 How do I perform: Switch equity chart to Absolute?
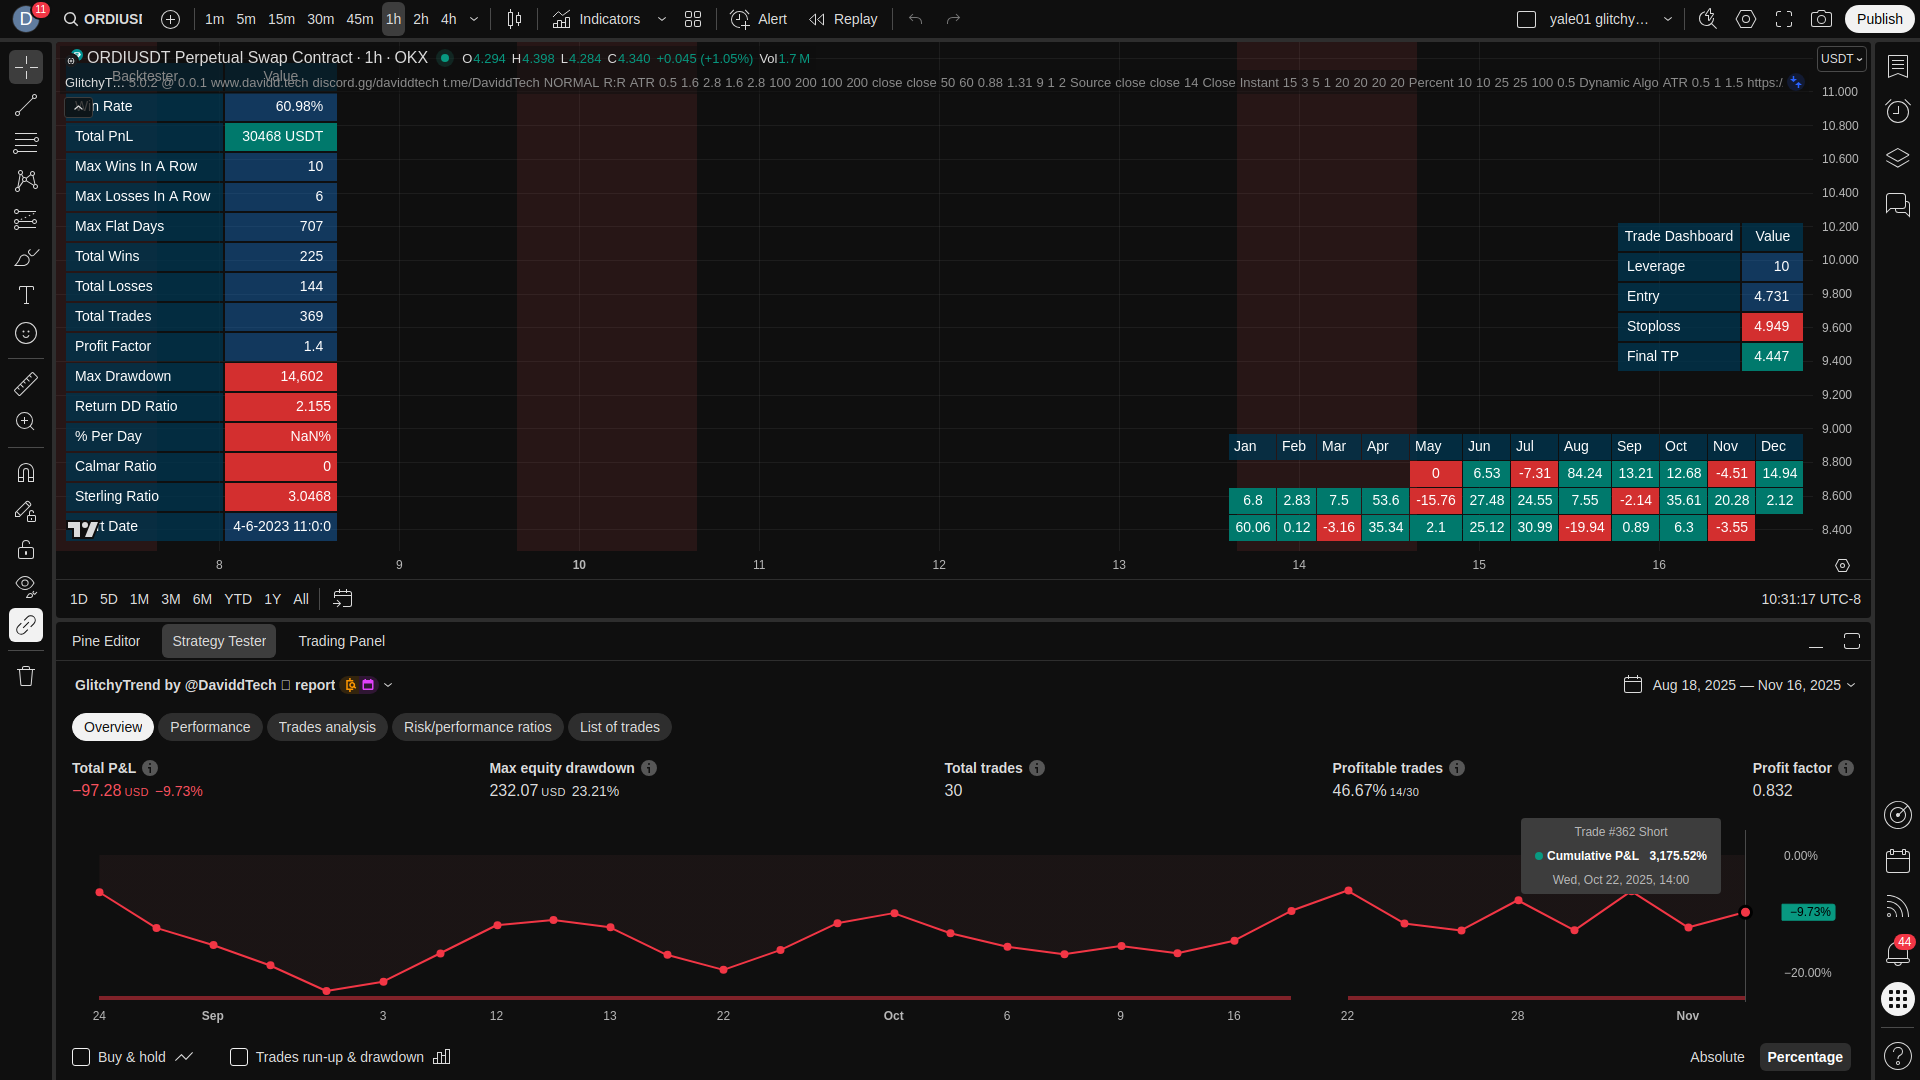1716,1057
